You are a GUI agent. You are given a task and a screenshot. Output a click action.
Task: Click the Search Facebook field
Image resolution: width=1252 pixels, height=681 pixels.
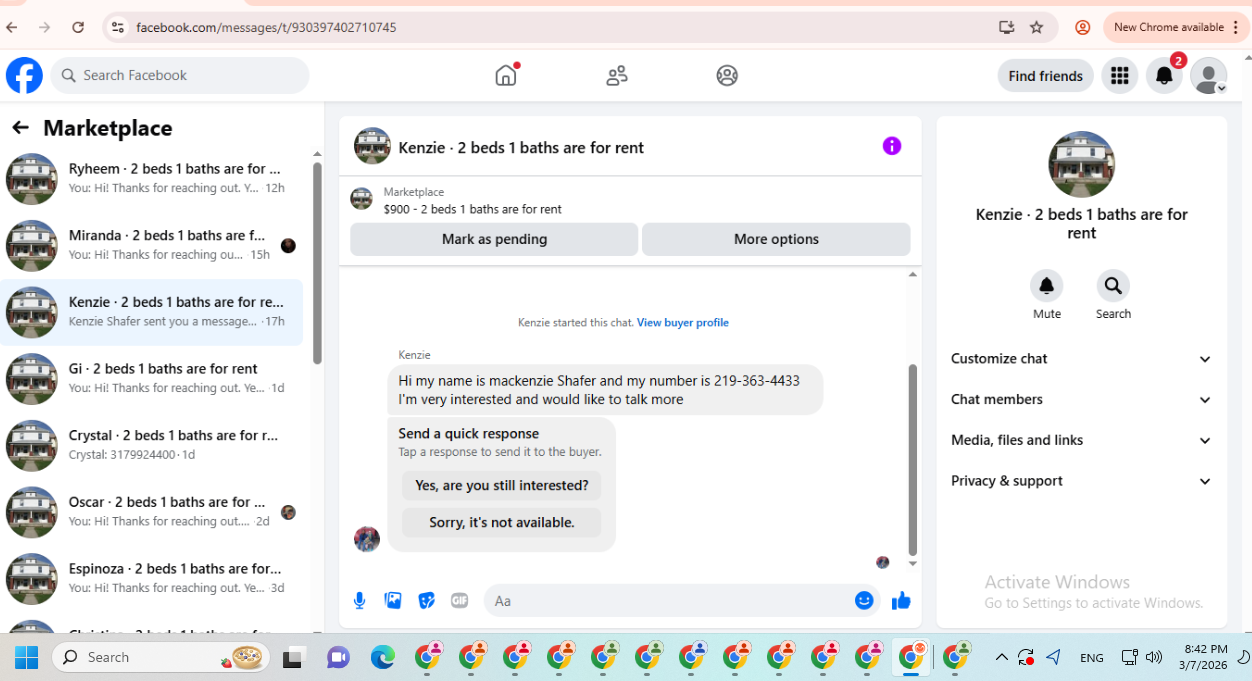(x=180, y=75)
